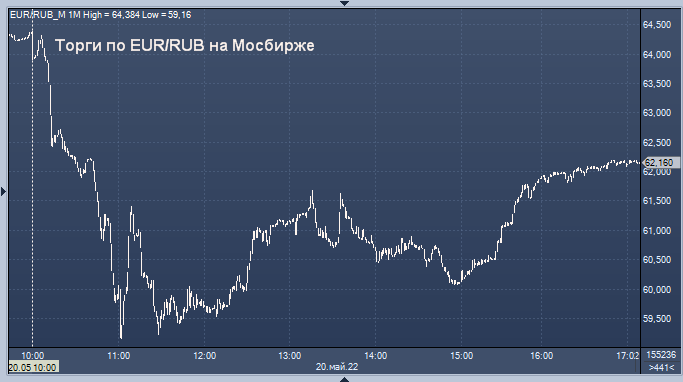Click the 12:00 time axis label

pyautogui.click(x=205, y=356)
